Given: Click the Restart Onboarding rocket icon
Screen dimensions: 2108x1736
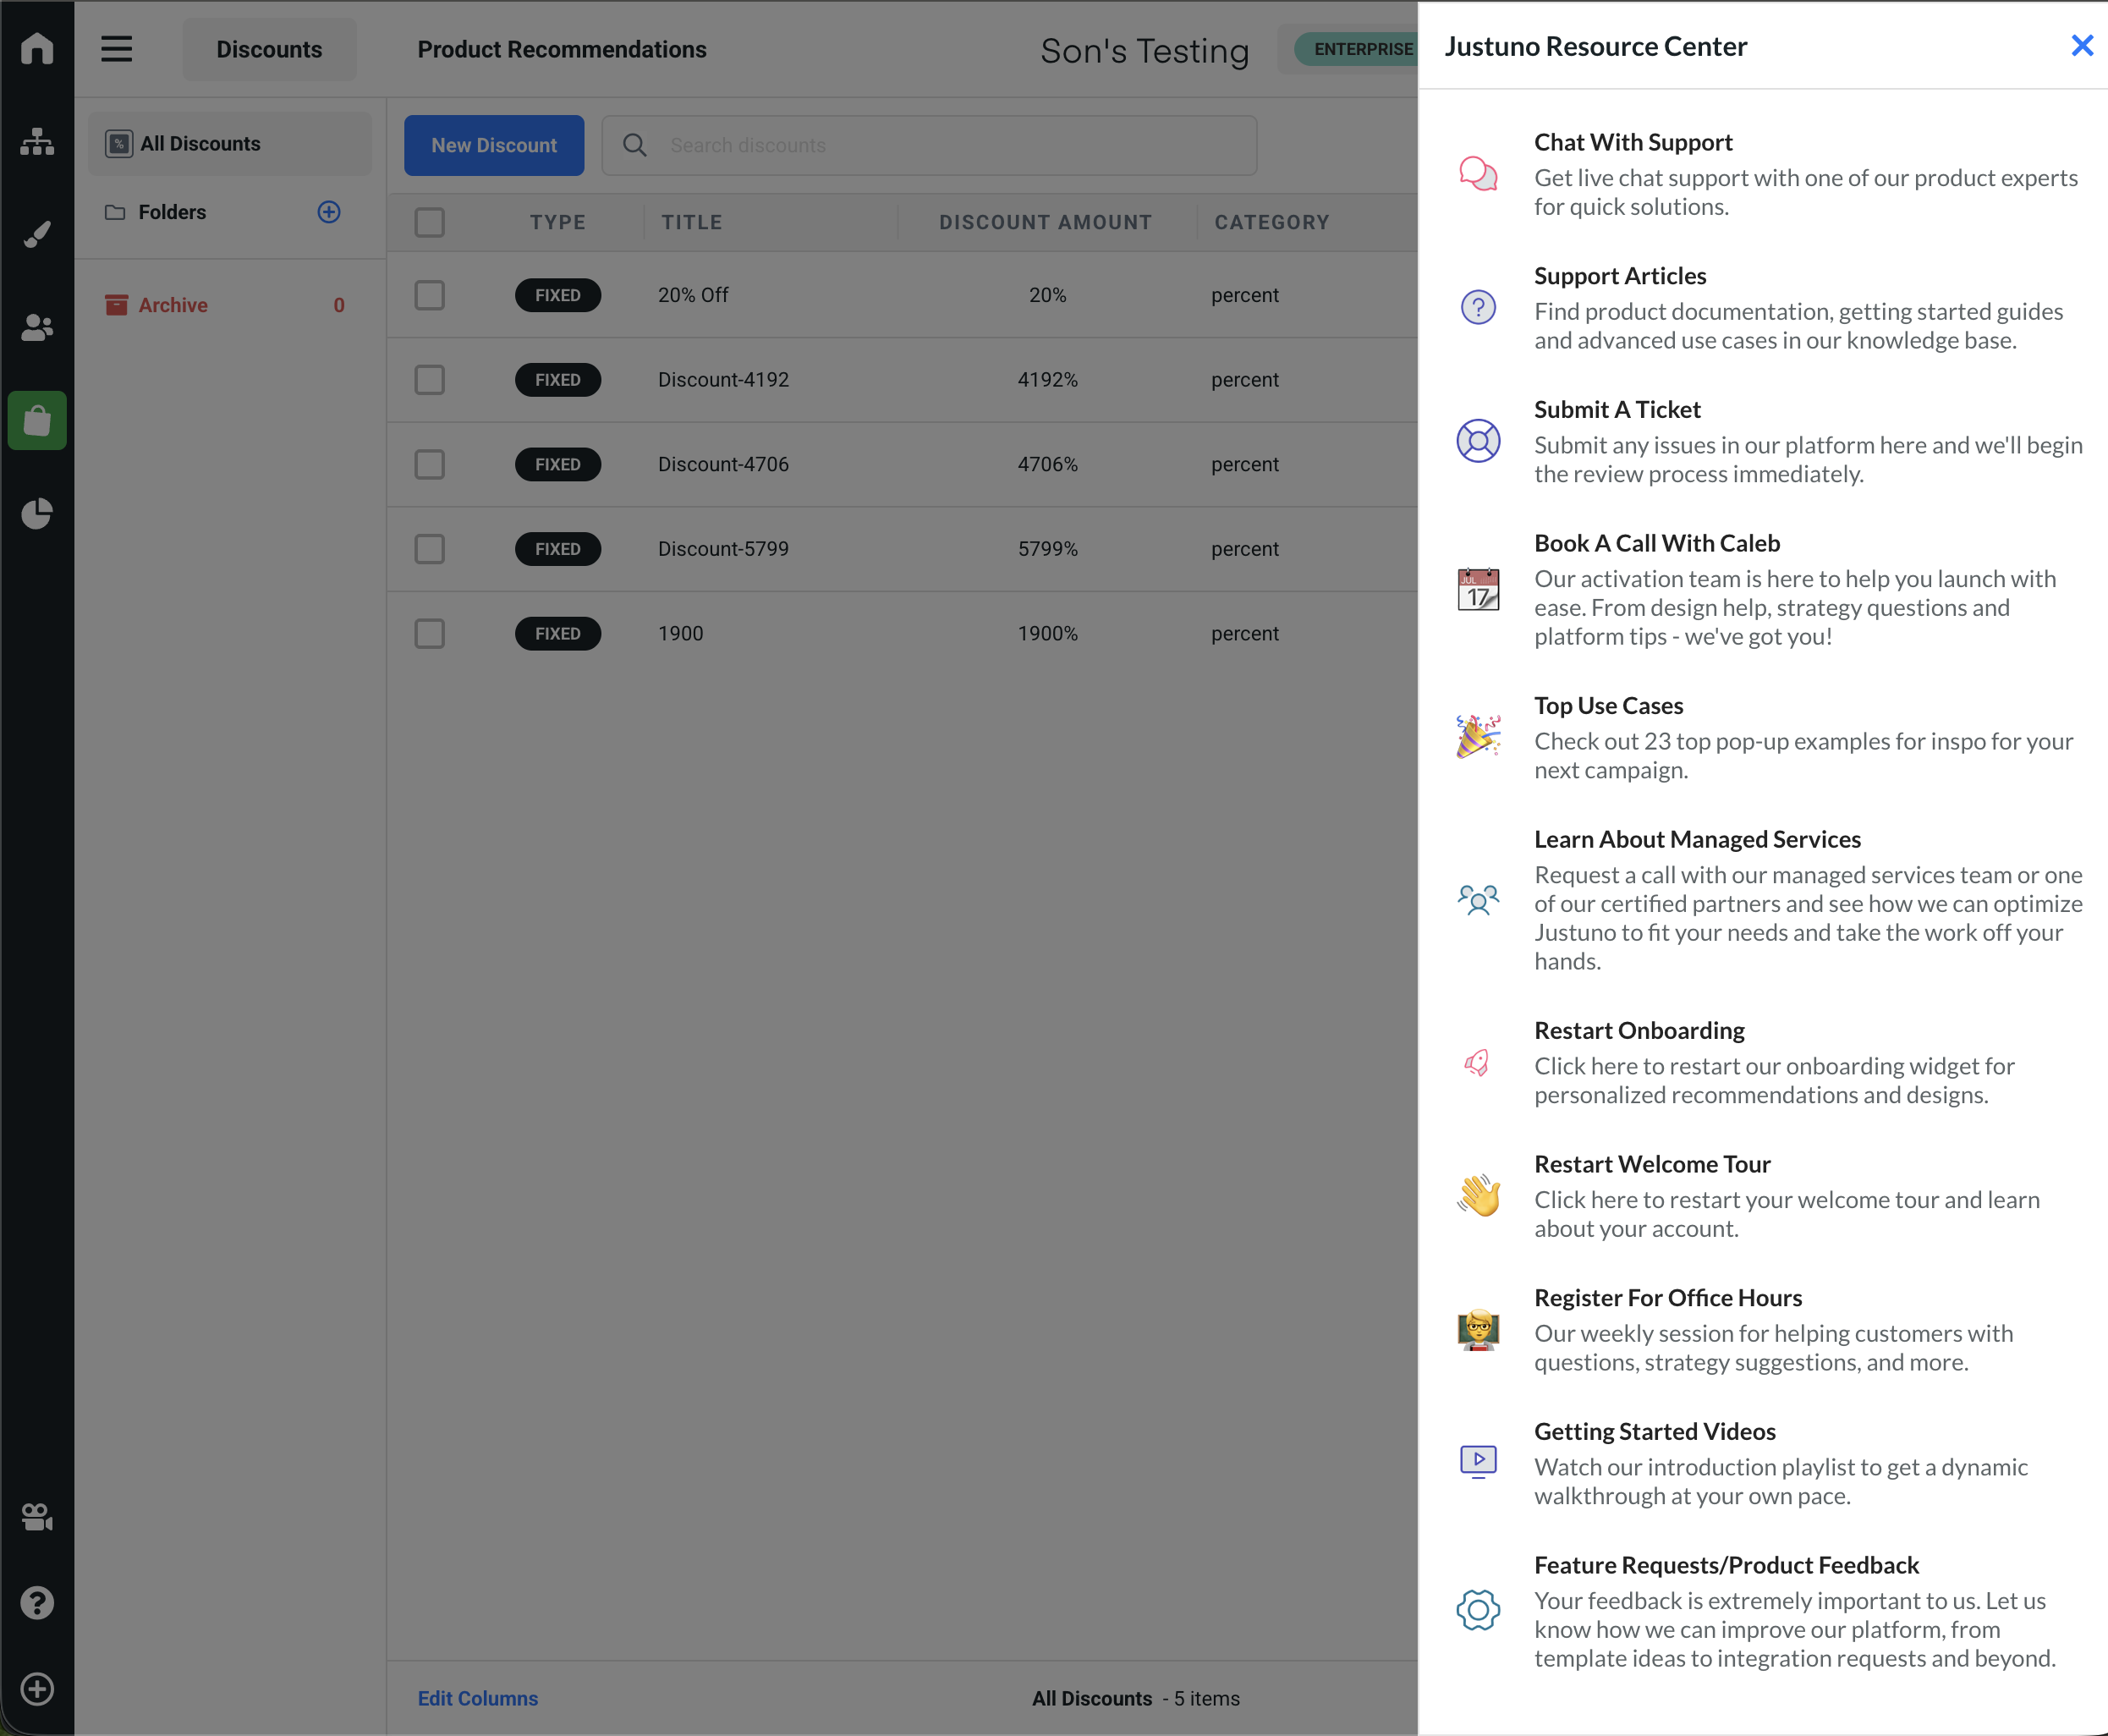Looking at the screenshot, I should click(x=1478, y=1062).
